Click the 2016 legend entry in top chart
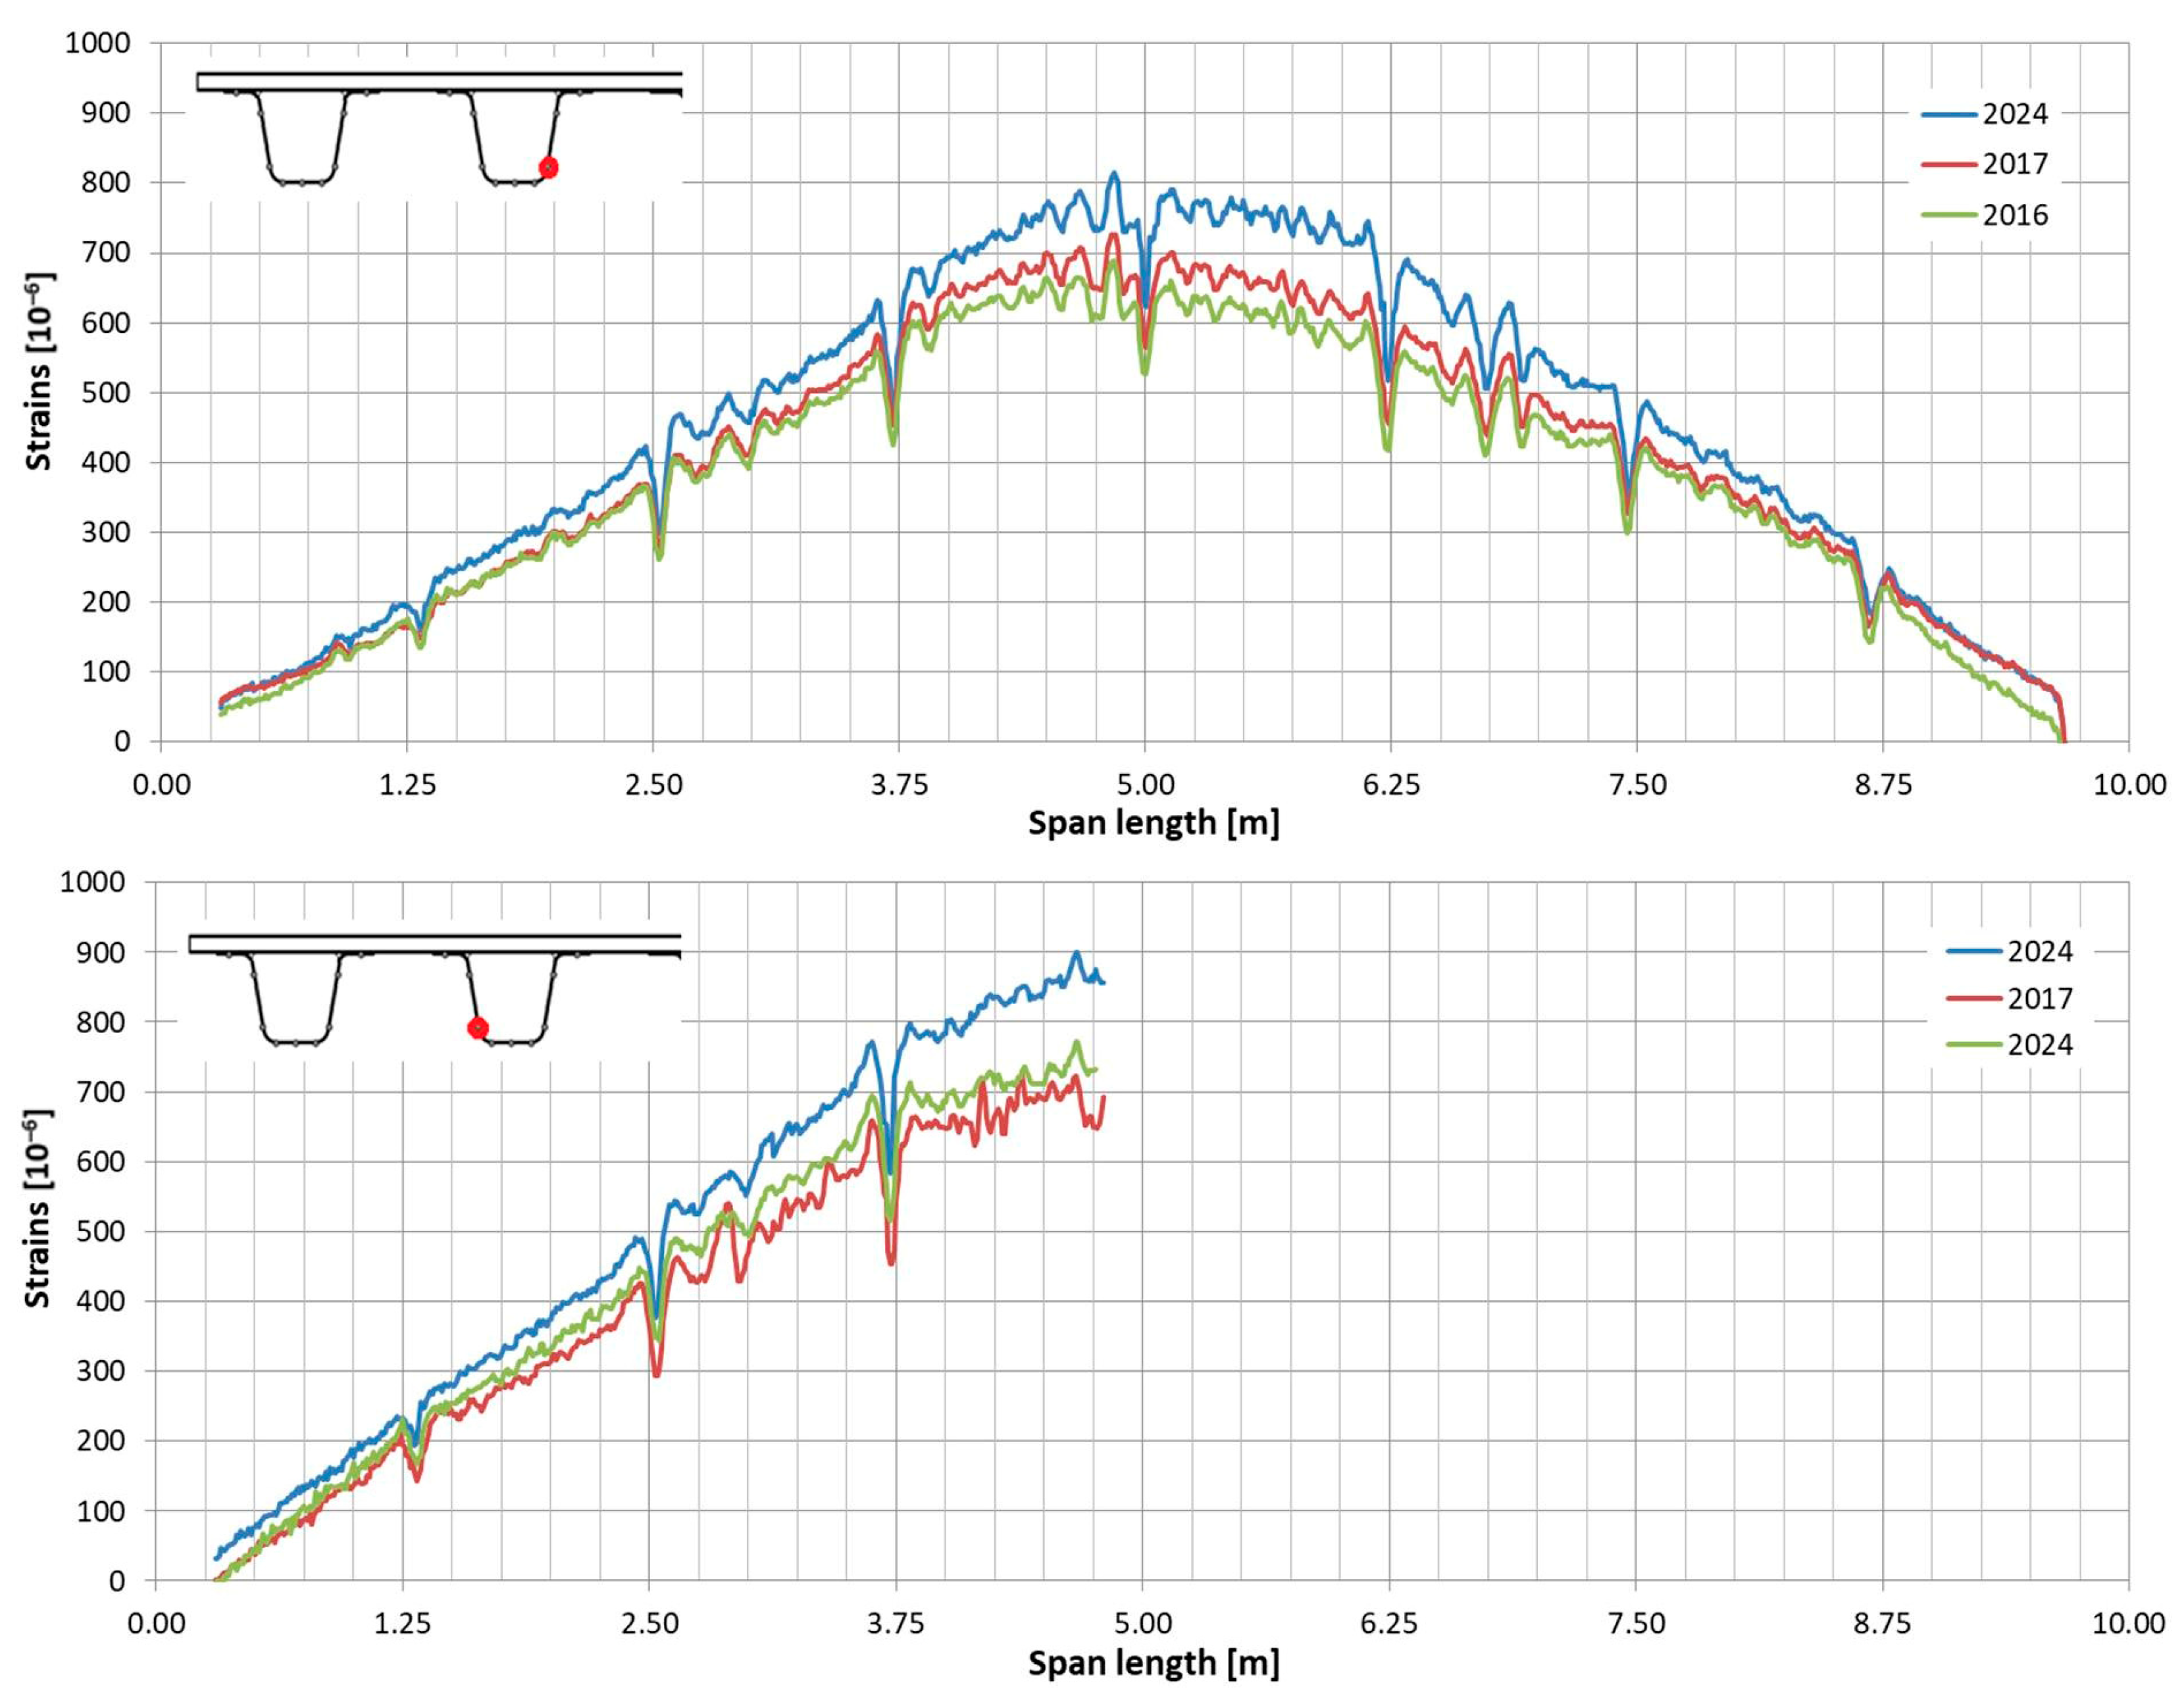 point(1985,215)
